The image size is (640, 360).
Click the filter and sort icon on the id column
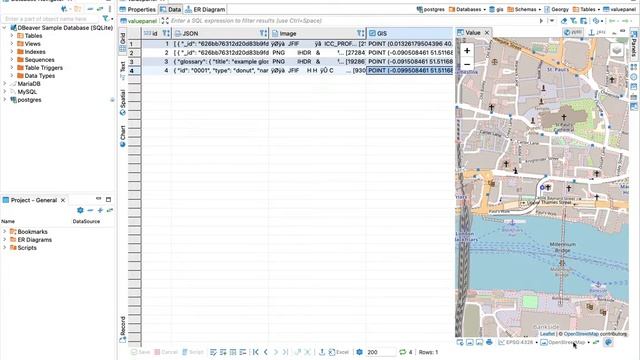(166, 33)
